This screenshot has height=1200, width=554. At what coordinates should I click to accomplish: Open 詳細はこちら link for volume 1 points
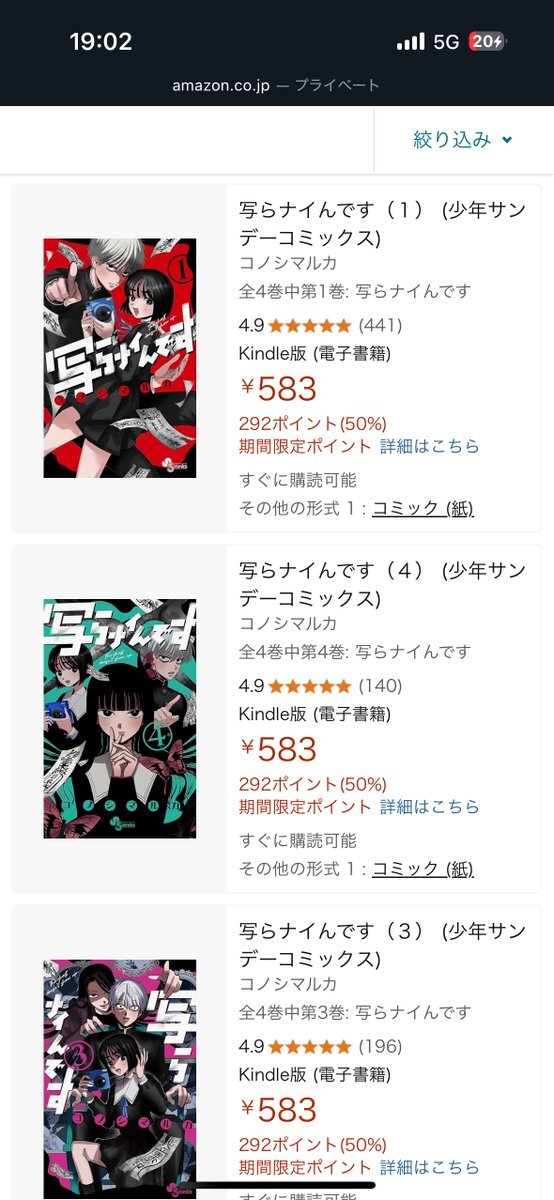click(430, 446)
